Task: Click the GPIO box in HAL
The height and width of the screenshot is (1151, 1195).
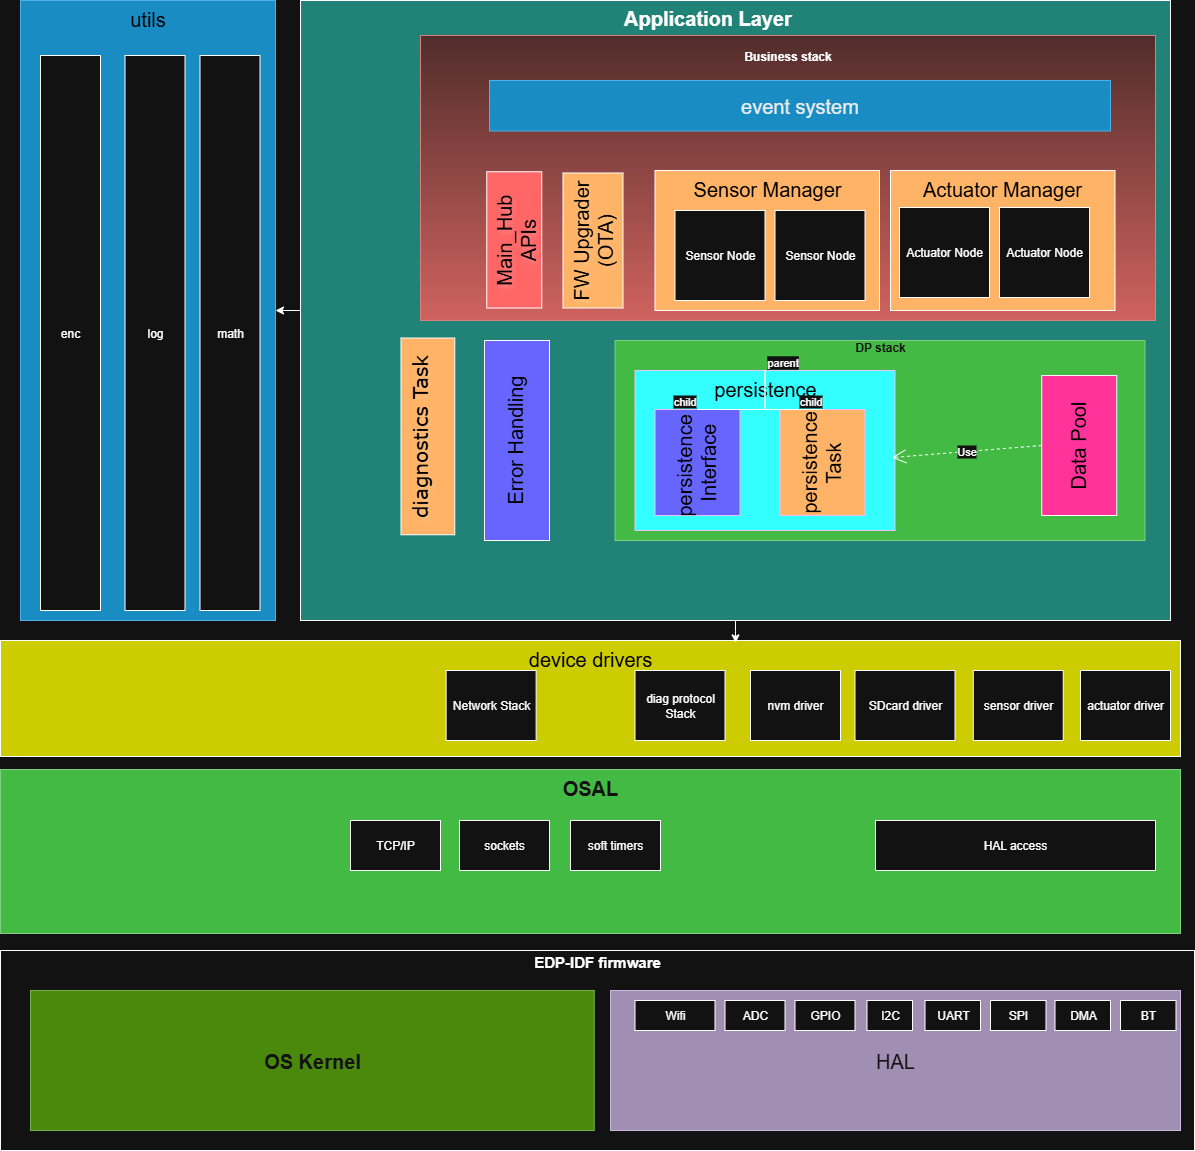Action: [x=825, y=1015]
